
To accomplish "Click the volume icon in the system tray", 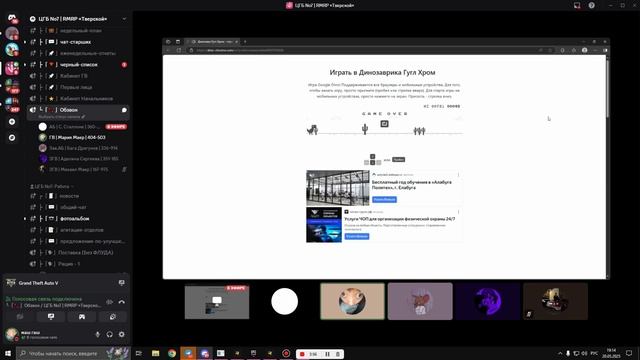I will (x=584, y=353).
